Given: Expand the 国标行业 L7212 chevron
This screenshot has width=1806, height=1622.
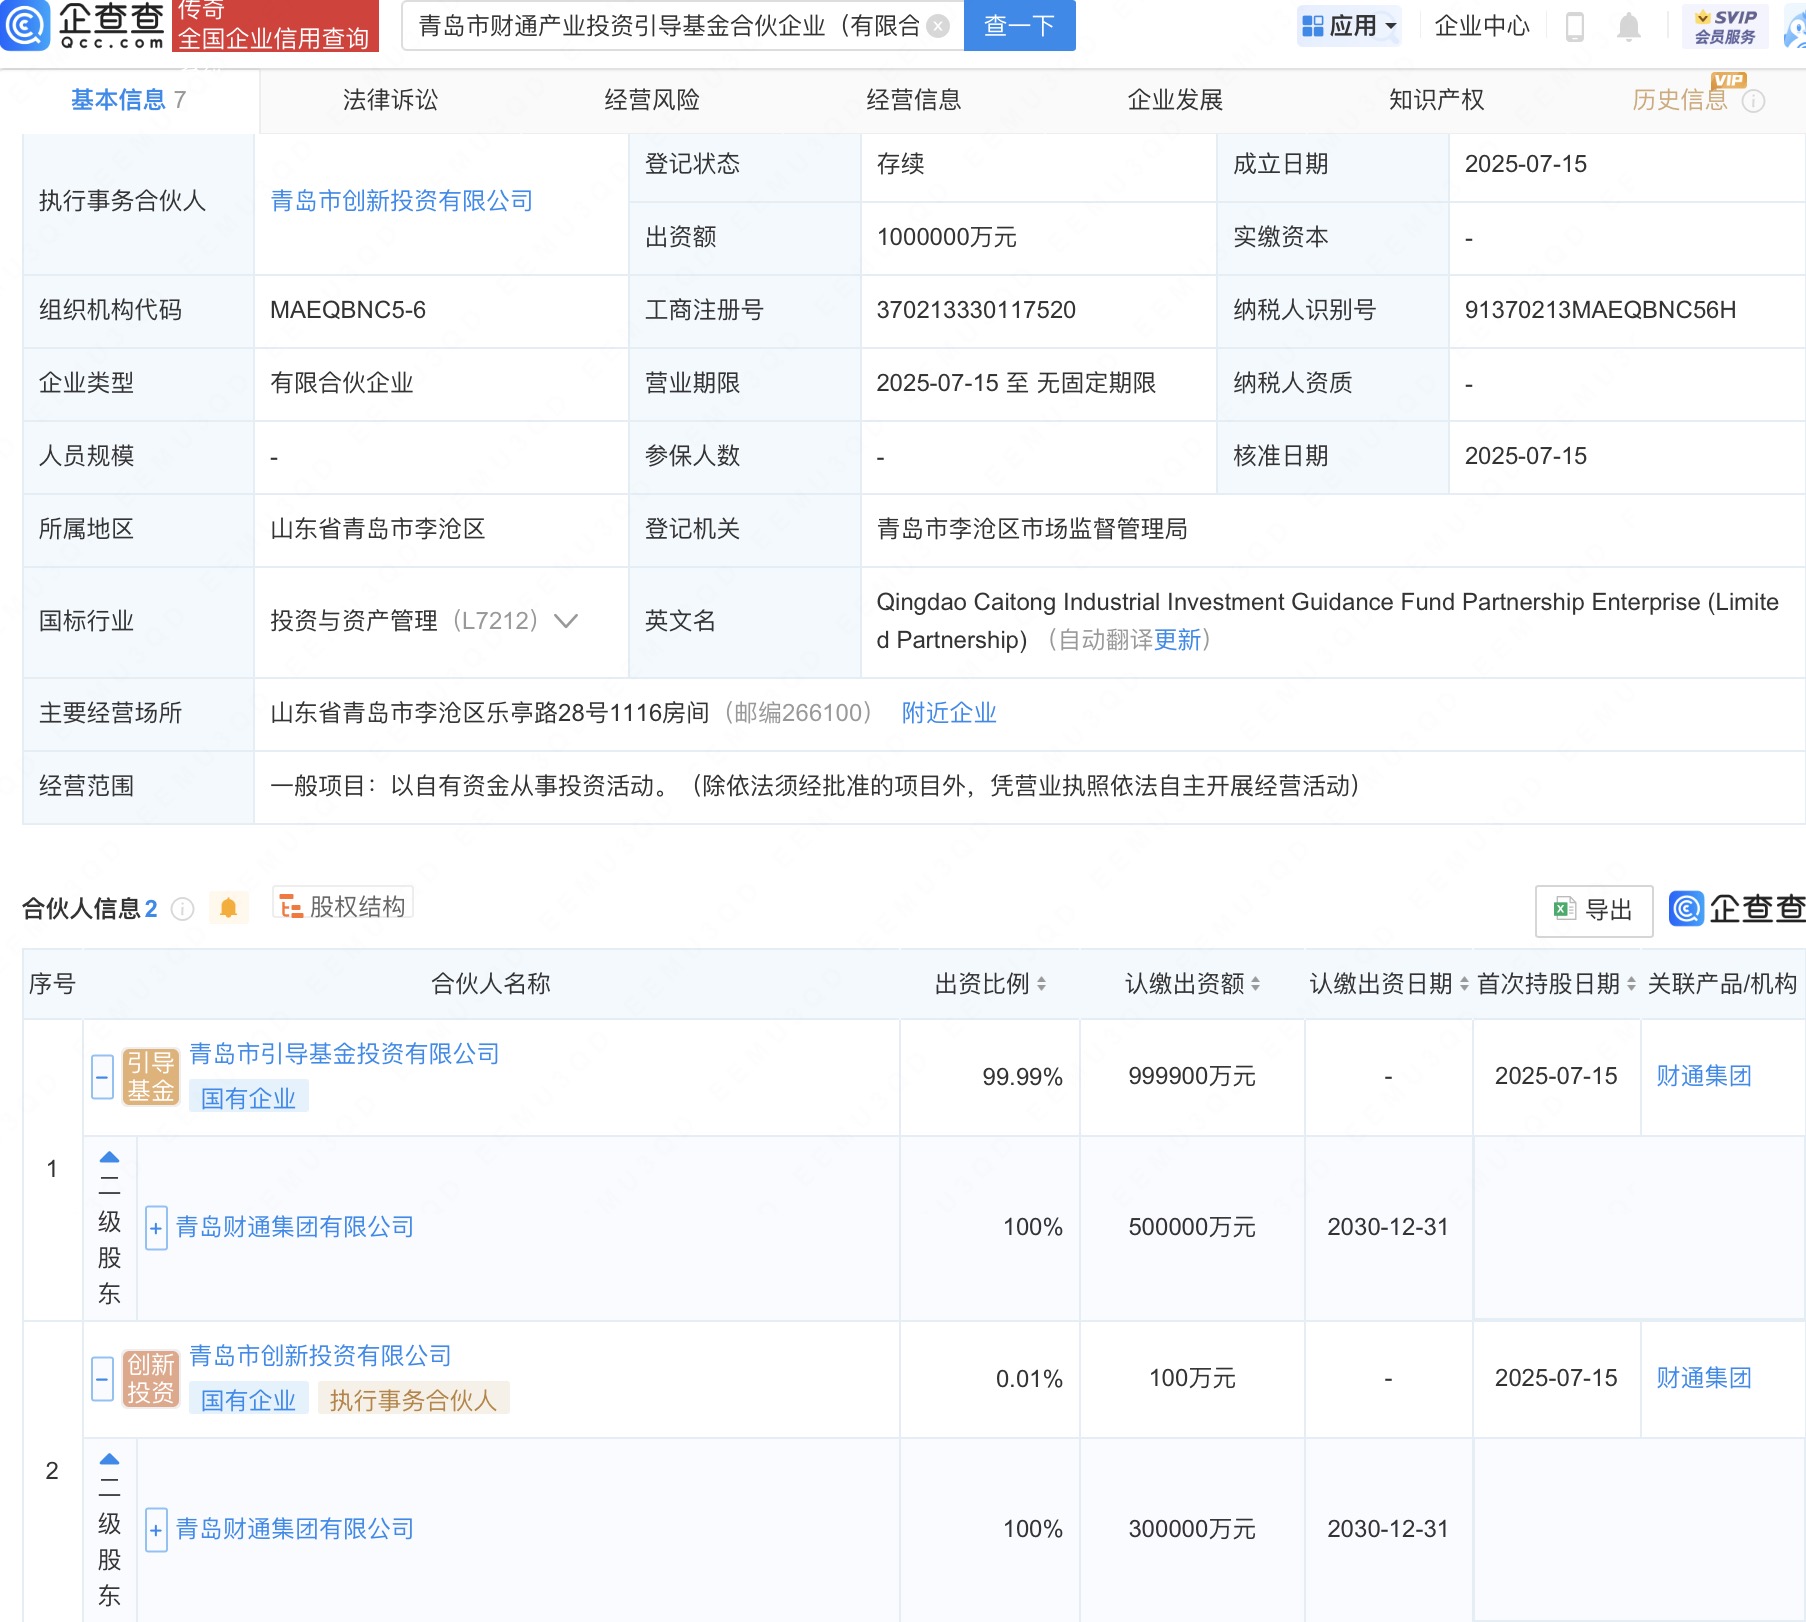Looking at the screenshot, I should point(566,621).
